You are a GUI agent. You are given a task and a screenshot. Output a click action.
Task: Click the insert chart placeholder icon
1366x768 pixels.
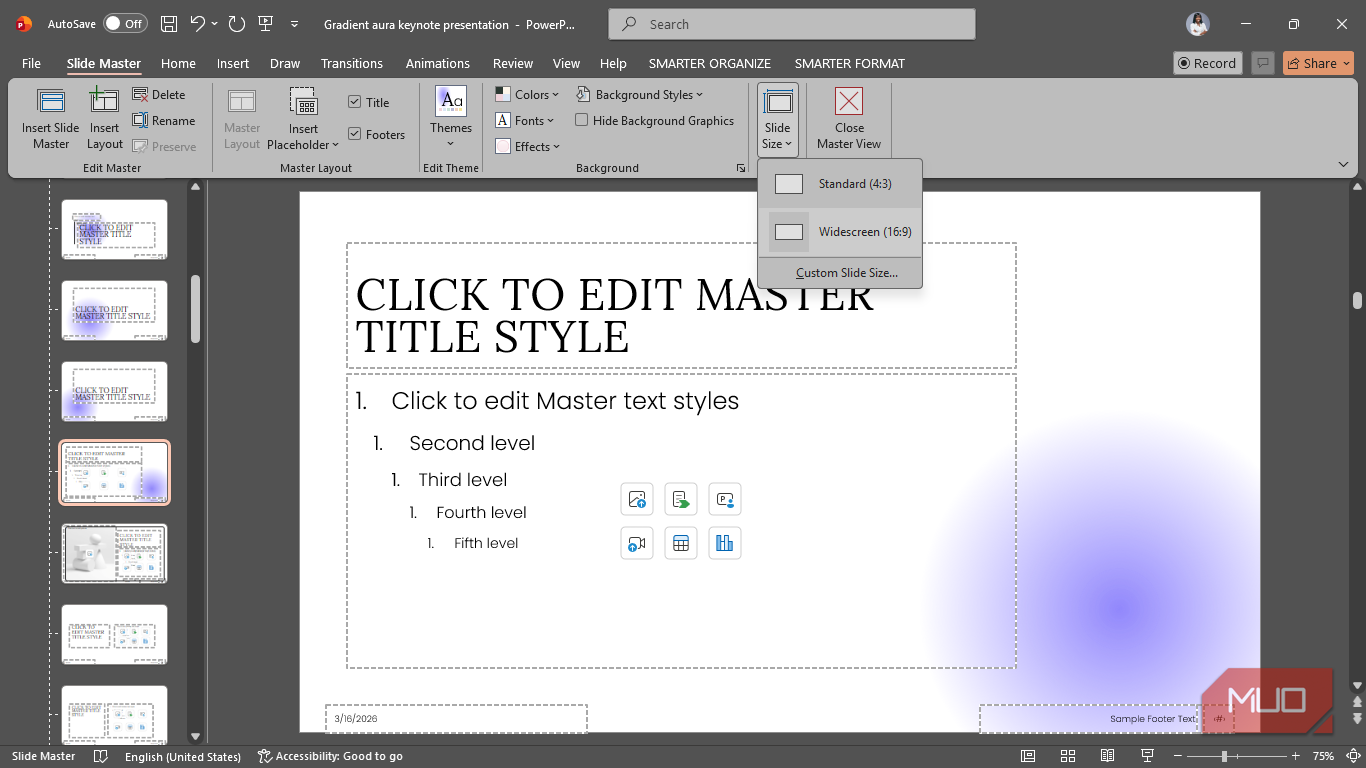(x=725, y=543)
